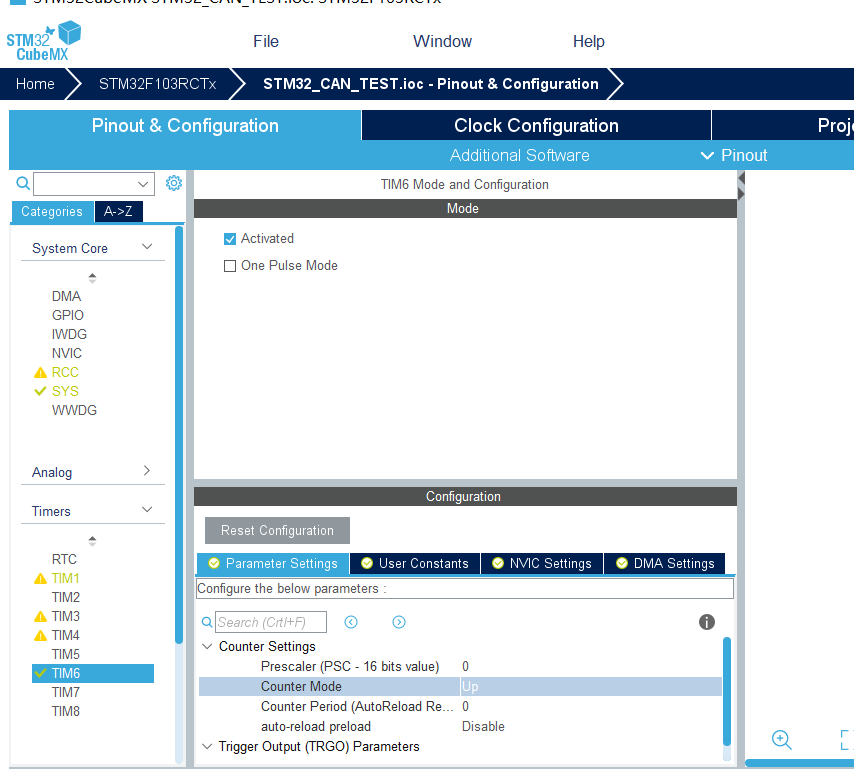Click the STM32F103RCTx breadcrumb
854x778 pixels.
coord(157,84)
